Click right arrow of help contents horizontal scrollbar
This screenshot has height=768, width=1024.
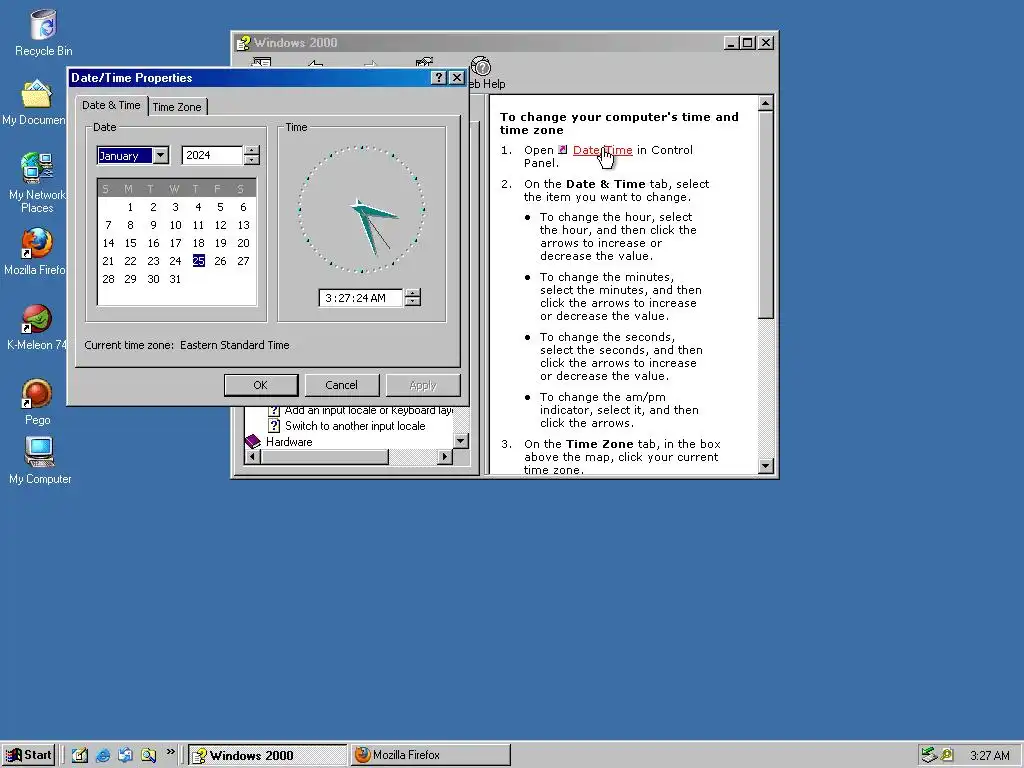point(445,457)
